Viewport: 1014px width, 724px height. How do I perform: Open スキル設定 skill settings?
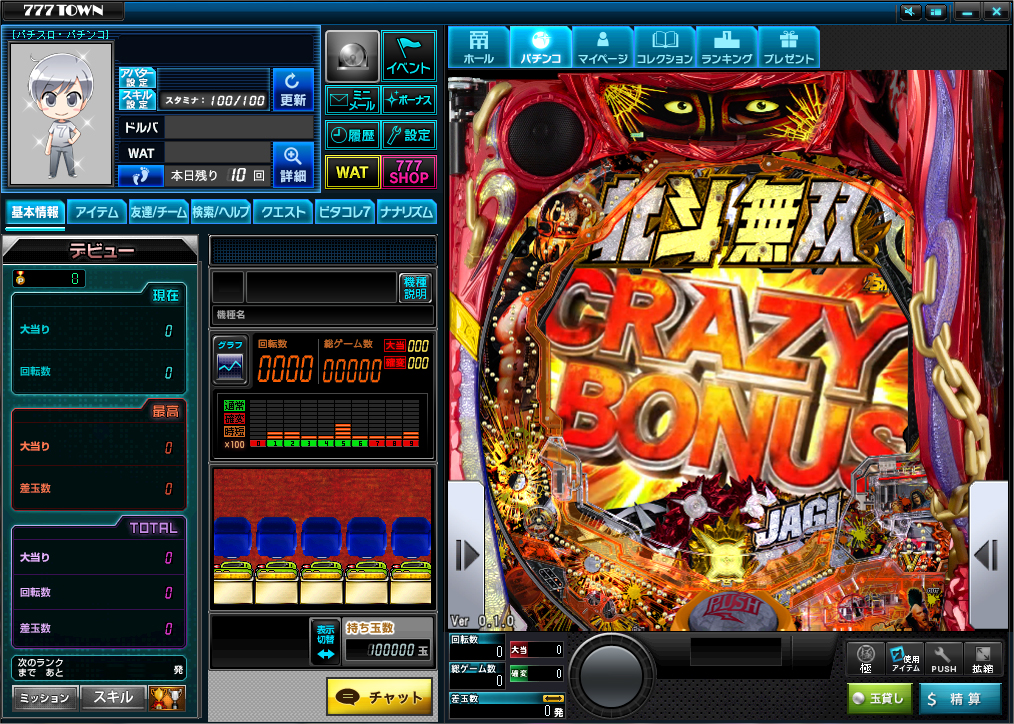click(137, 99)
